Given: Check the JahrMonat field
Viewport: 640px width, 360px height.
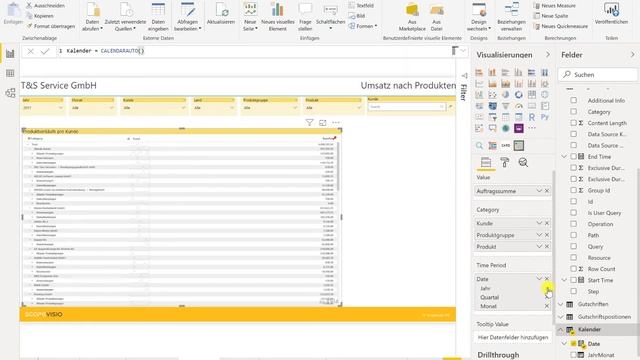Looking at the screenshot, I should [x=573, y=355].
